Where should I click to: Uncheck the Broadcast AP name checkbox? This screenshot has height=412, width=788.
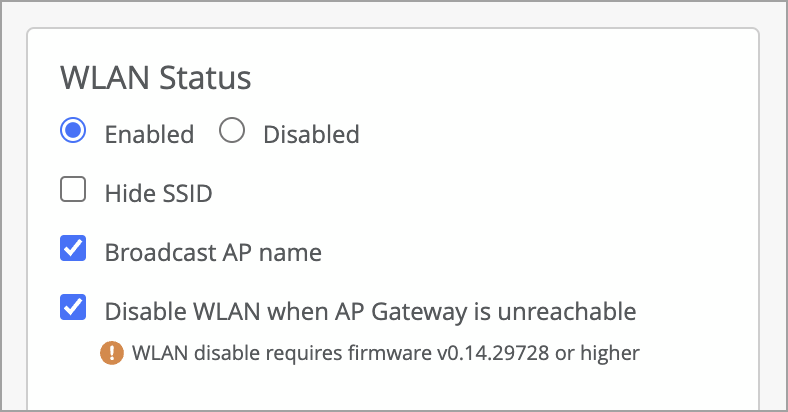click(x=73, y=249)
